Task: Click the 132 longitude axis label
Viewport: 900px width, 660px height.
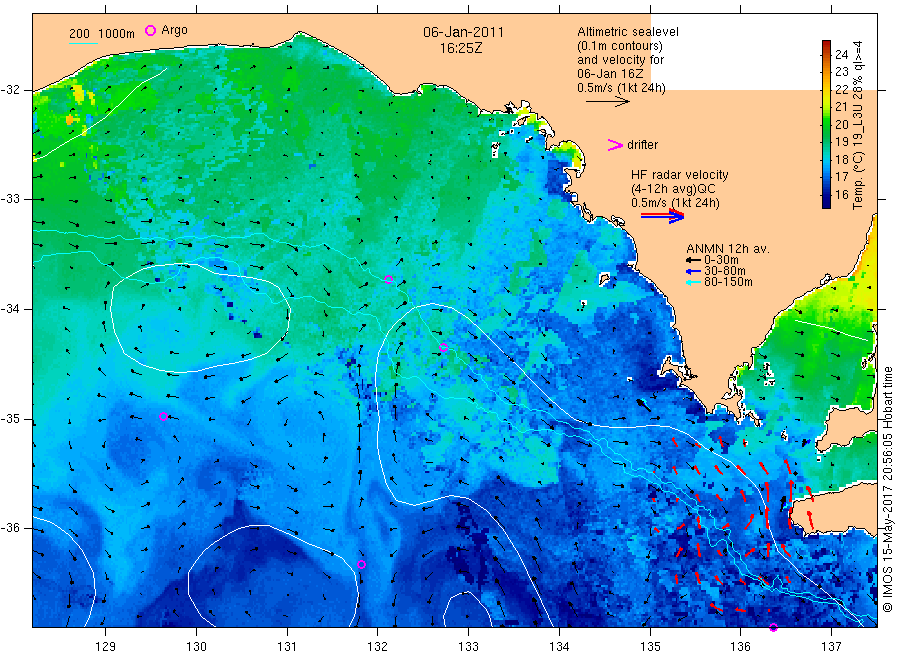Action: coord(378,647)
